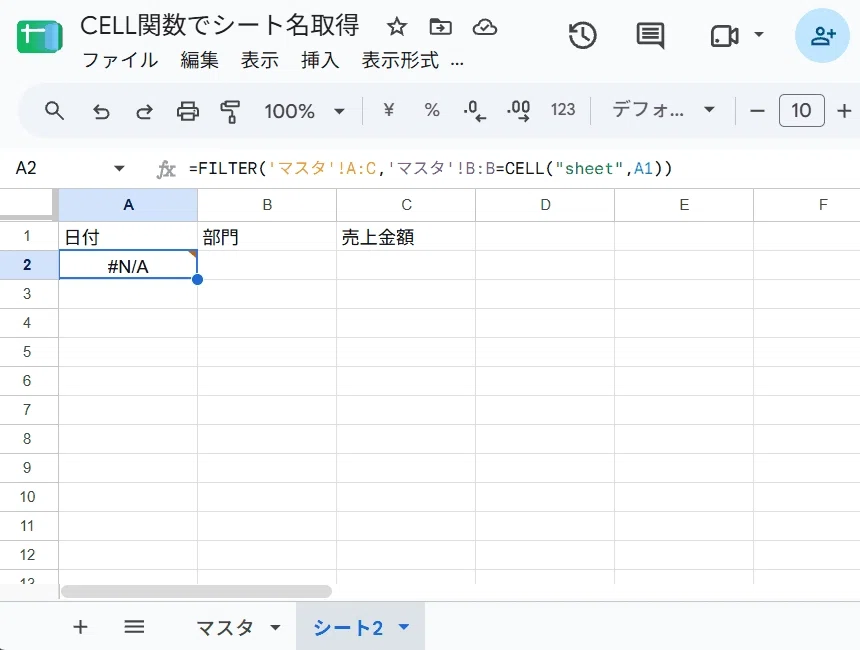Format as currency with ¥ icon
The width and height of the screenshot is (860, 650).
click(388, 110)
